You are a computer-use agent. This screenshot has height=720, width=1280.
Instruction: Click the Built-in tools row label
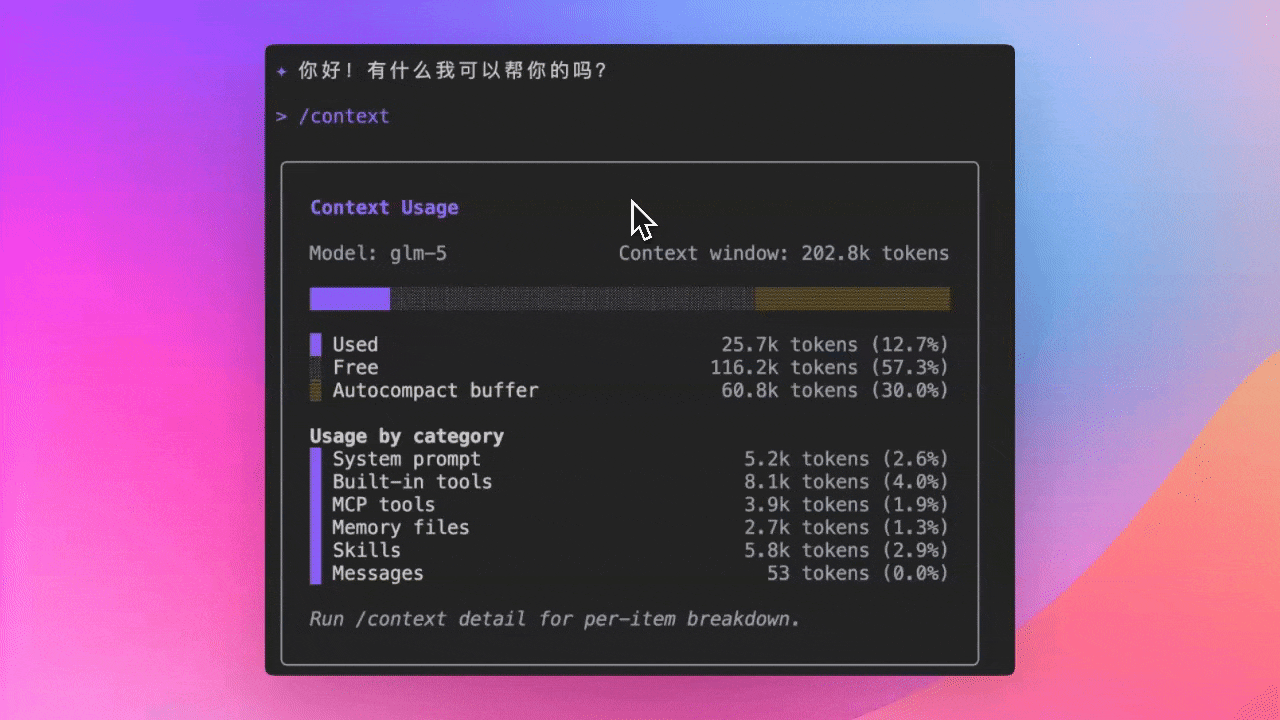click(x=412, y=482)
